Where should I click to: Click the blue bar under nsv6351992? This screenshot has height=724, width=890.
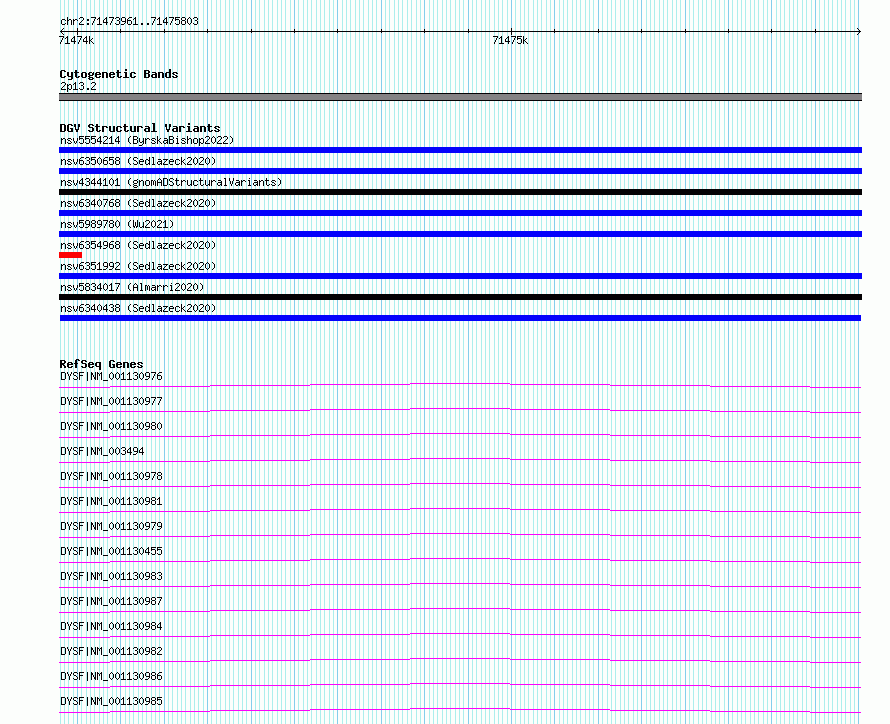[460, 276]
